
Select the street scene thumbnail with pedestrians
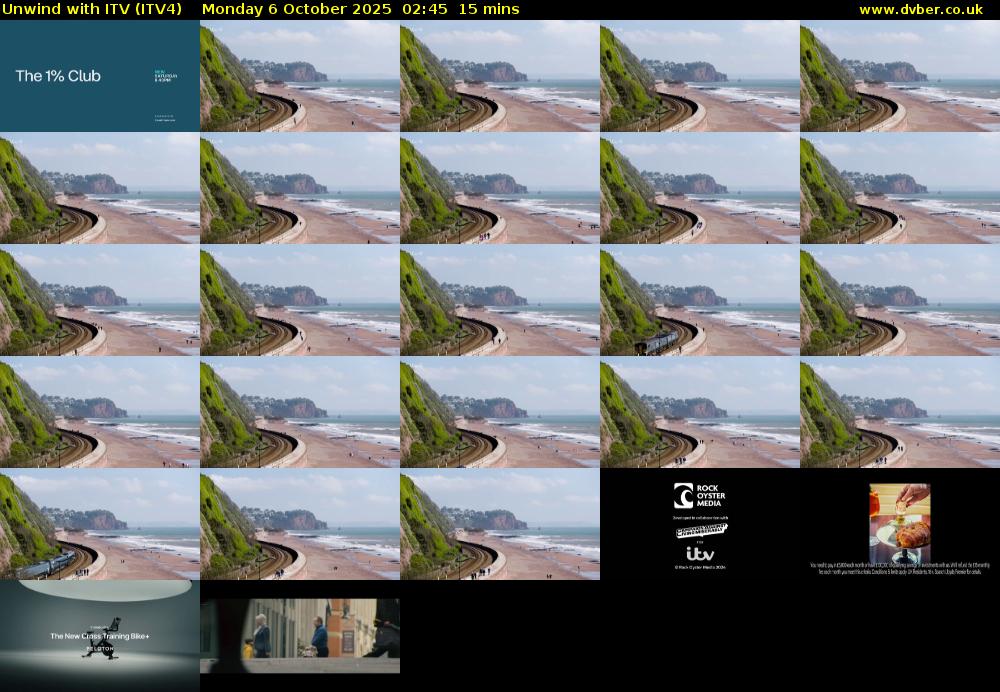(299, 636)
